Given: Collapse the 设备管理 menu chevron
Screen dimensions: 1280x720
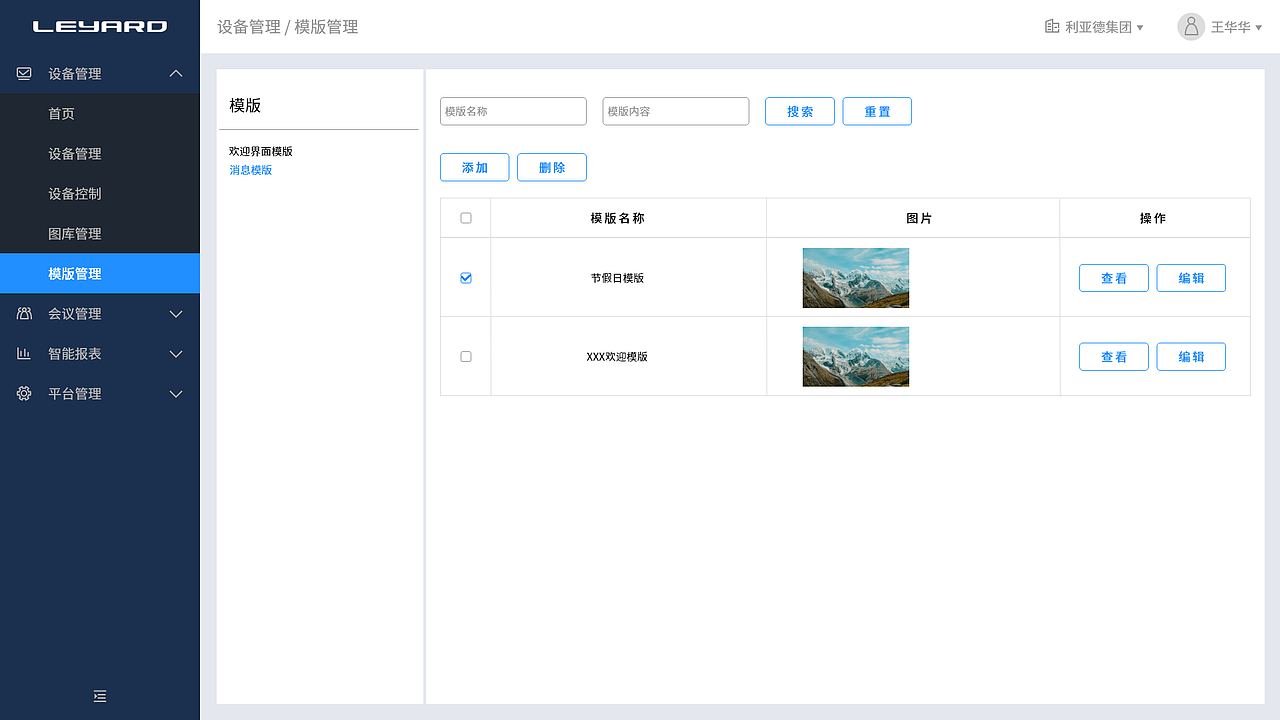Looking at the screenshot, I should pyautogui.click(x=176, y=73).
